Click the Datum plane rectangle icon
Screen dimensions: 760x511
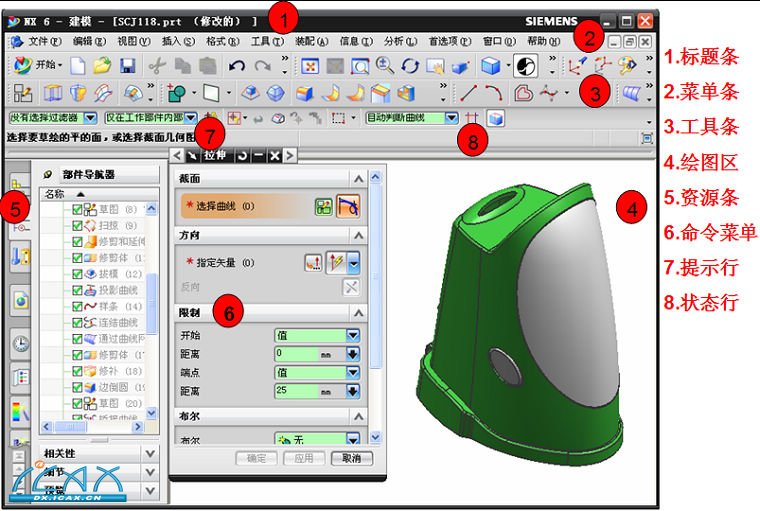point(211,93)
